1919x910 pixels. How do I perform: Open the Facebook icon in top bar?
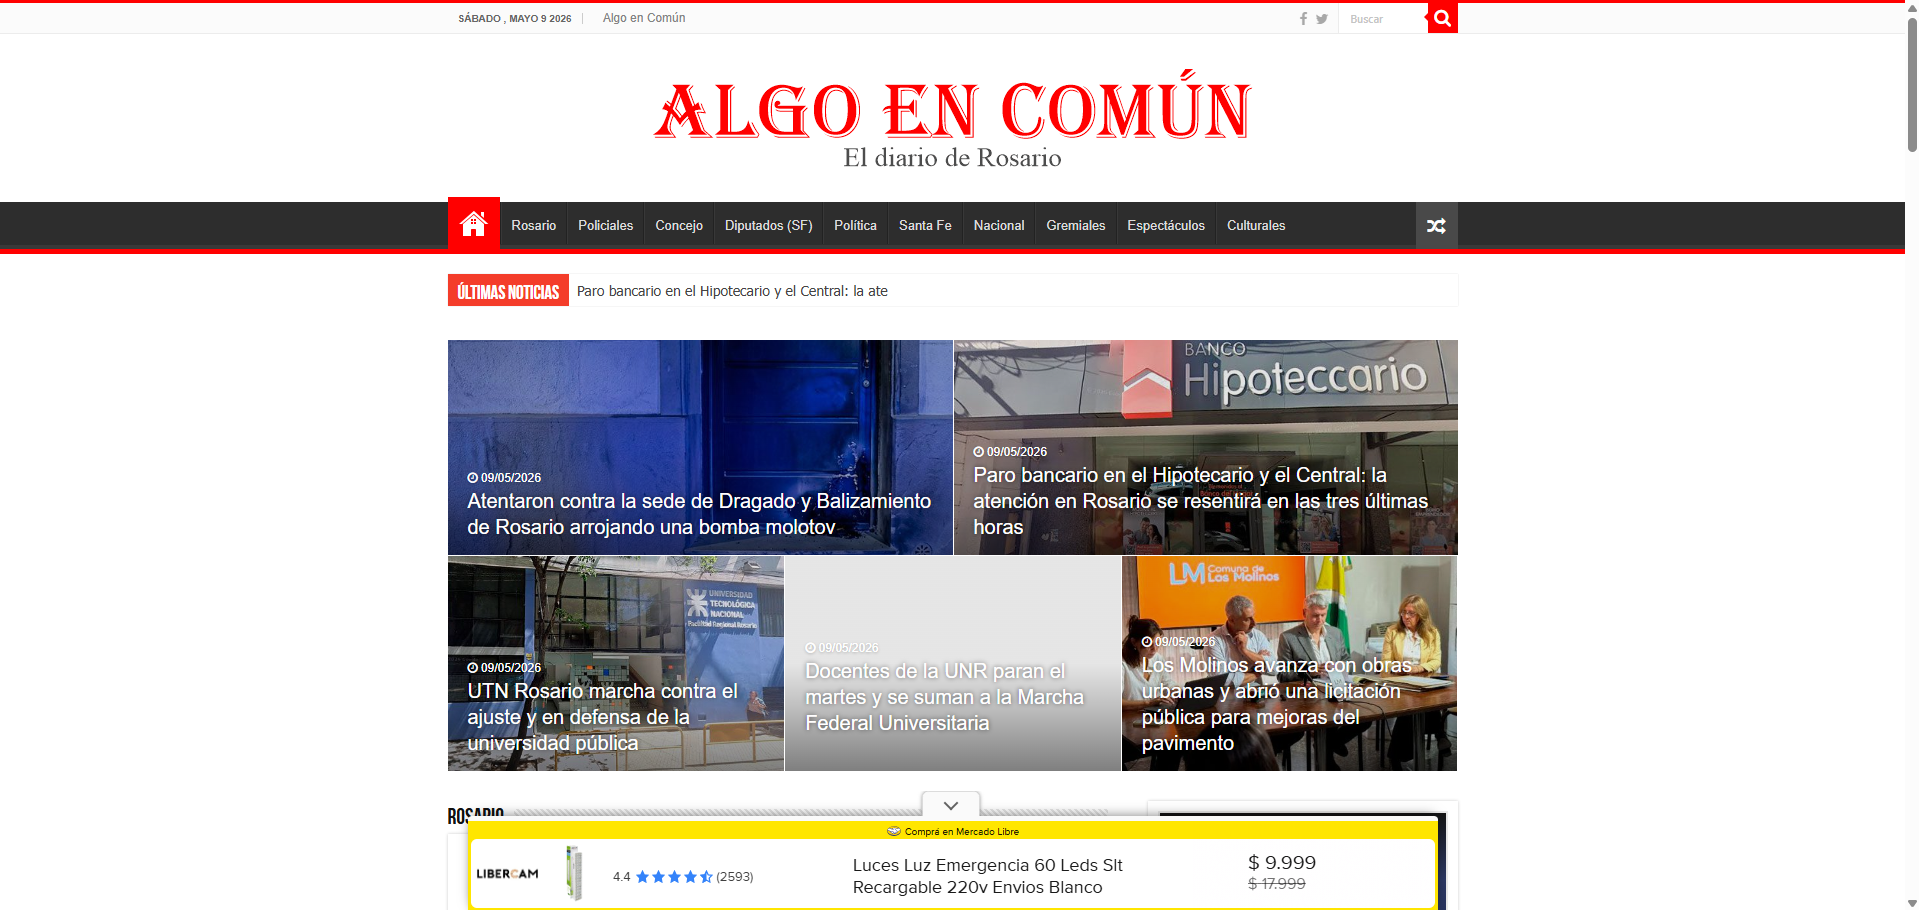tap(1303, 19)
